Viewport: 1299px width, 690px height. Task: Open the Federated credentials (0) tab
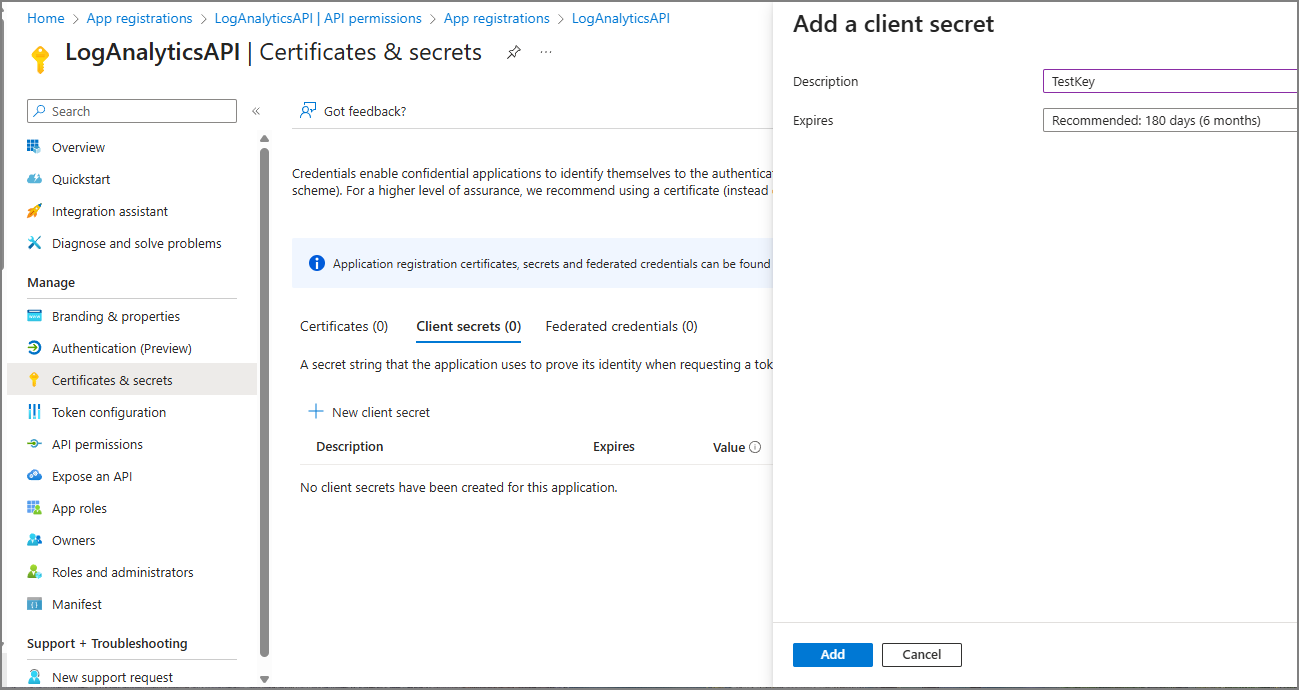[x=621, y=326]
